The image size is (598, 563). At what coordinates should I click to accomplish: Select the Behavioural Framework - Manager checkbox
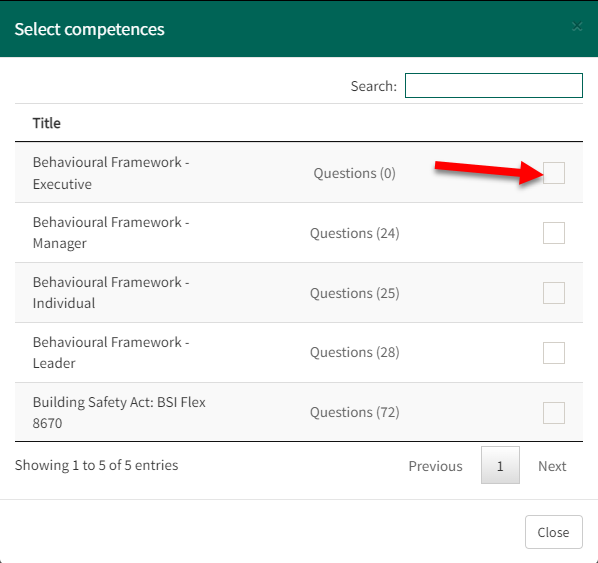(x=554, y=233)
